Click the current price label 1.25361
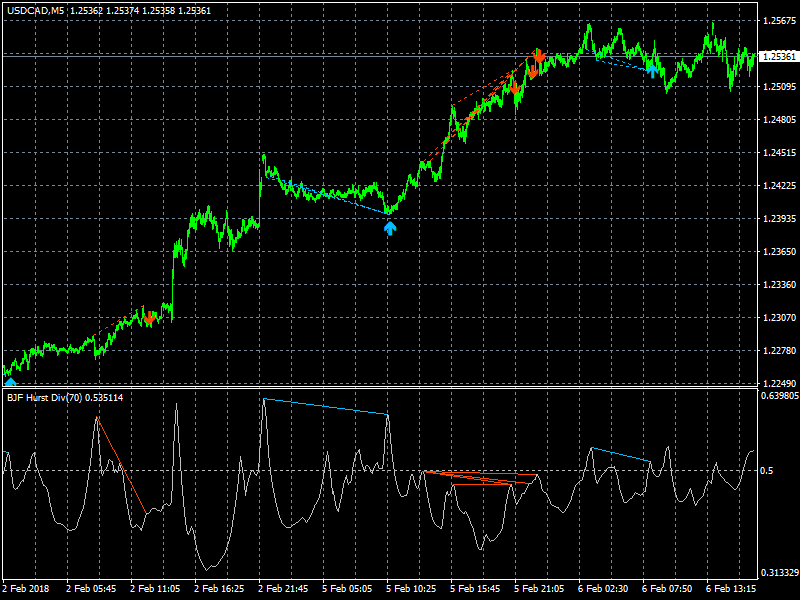The height and width of the screenshot is (600, 800). click(779, 56)
